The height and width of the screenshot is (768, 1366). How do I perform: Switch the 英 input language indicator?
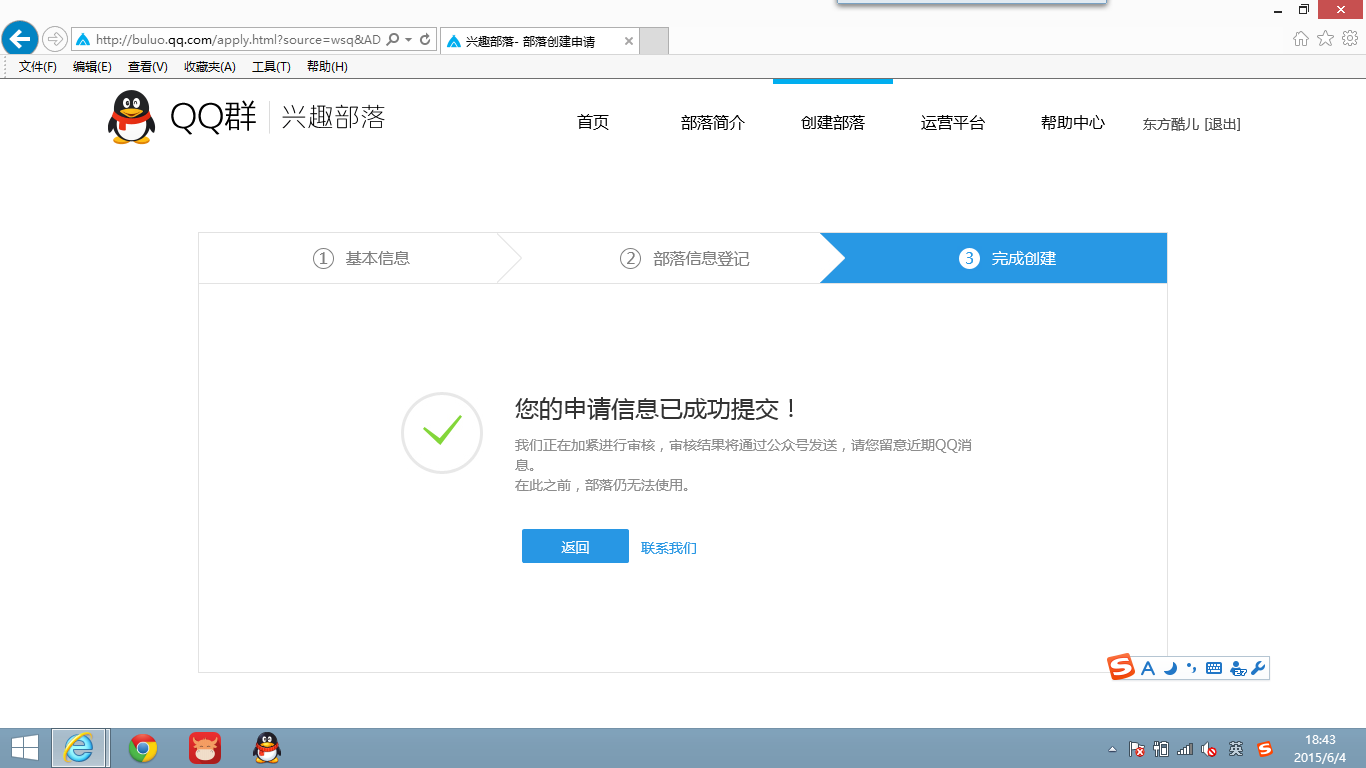(x=1236, y=749)
